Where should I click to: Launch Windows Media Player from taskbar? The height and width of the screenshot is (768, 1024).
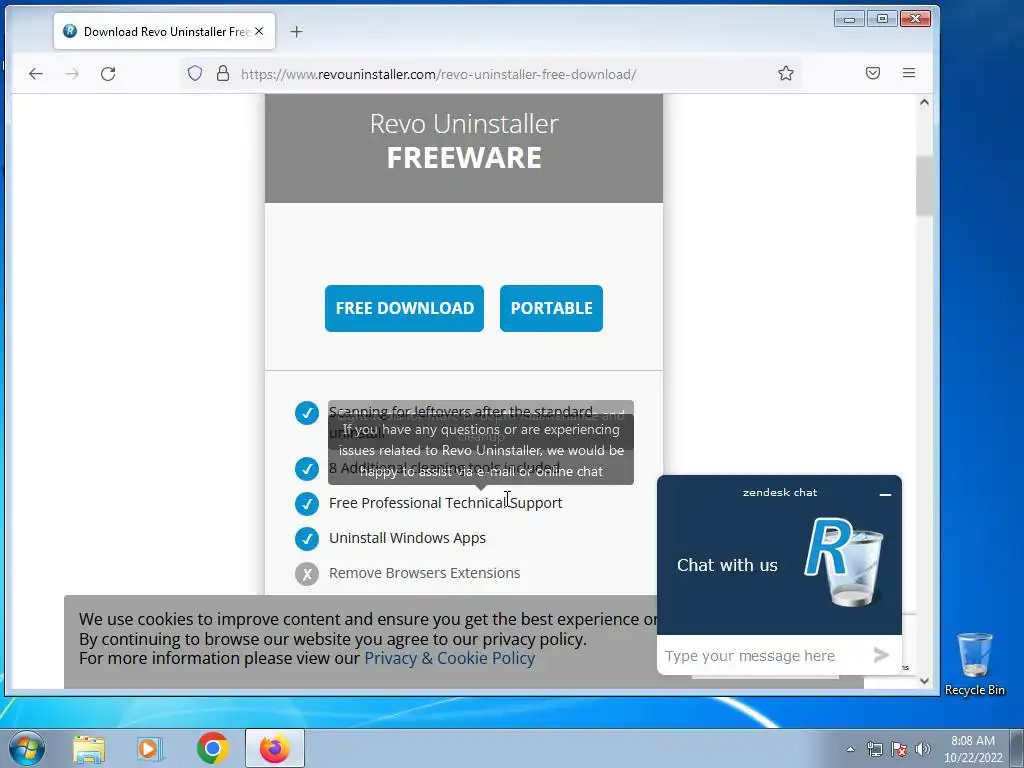point(150,748)
